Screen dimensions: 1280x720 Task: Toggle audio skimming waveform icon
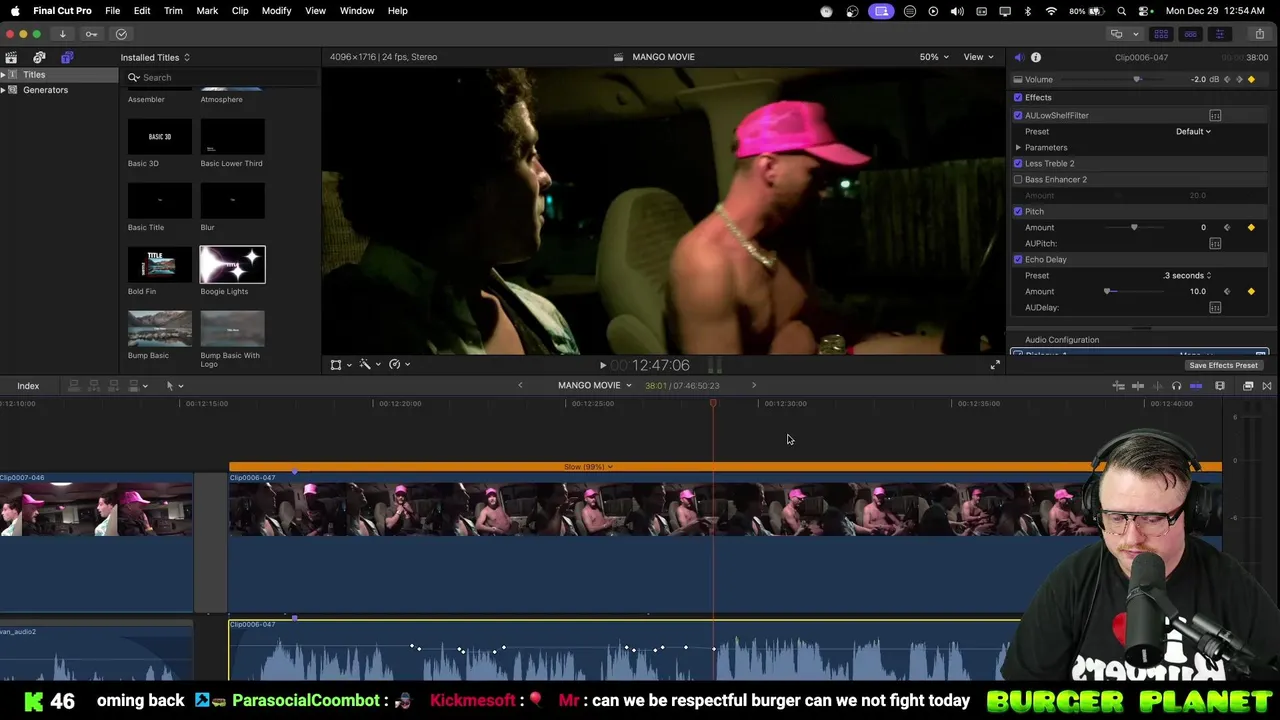coord(1158,386)
